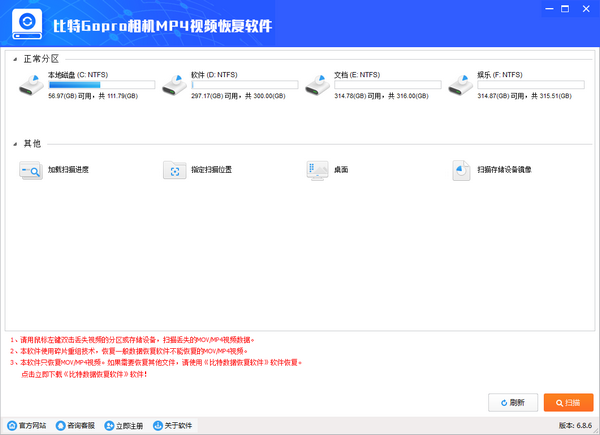Select the local disk C: drive icon
Screen dimensions: 600x435
[31, 85]
